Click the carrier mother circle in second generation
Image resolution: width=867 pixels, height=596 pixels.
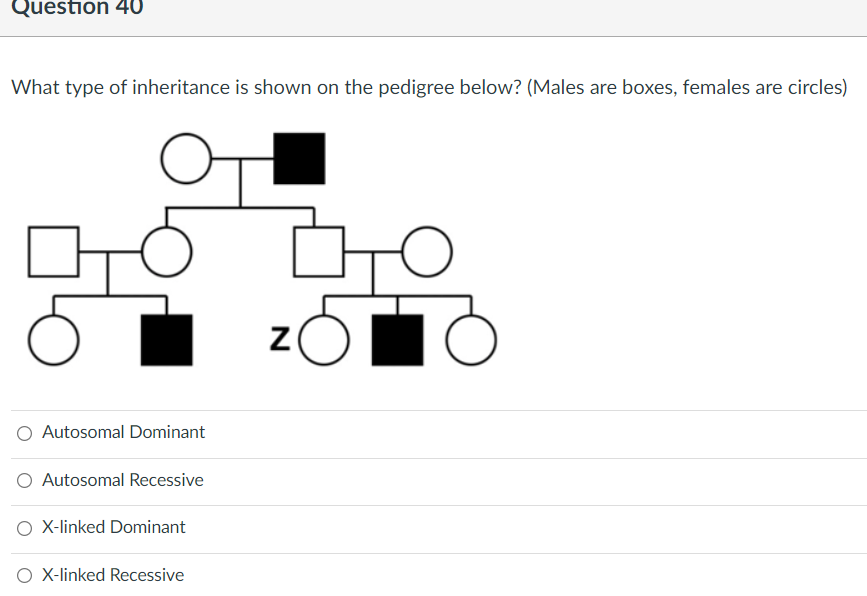tap(166, 251)
